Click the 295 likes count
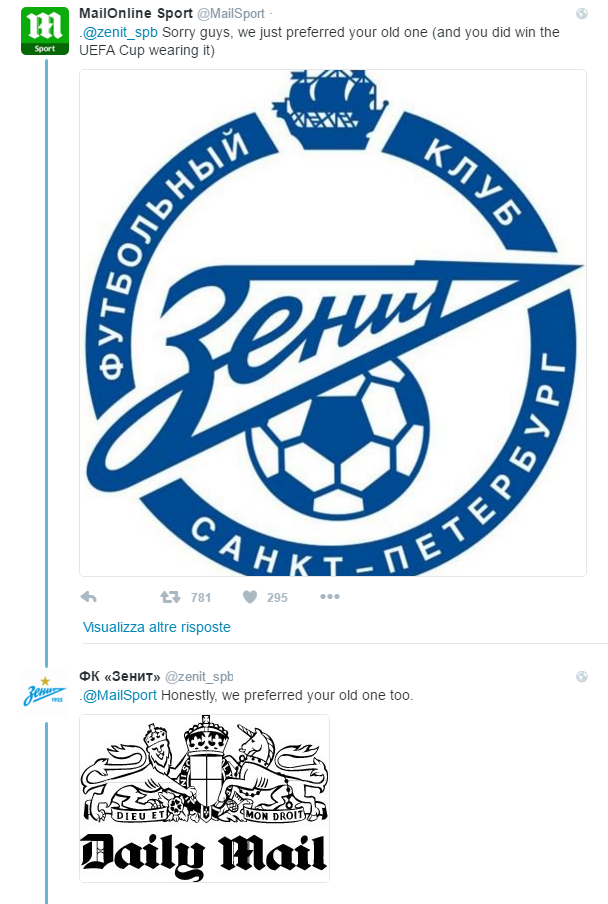The image size is (608, 904). tap(277, 598)
